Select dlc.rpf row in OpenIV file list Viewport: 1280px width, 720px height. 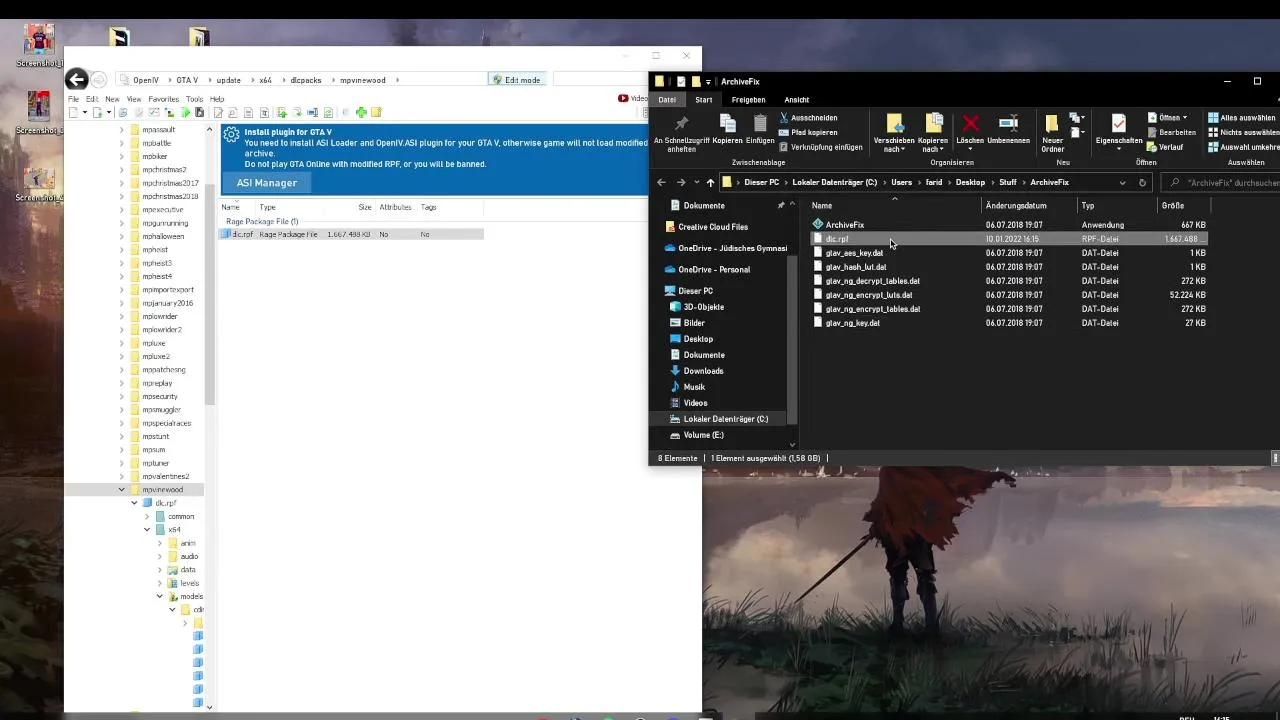coord(352,234)
